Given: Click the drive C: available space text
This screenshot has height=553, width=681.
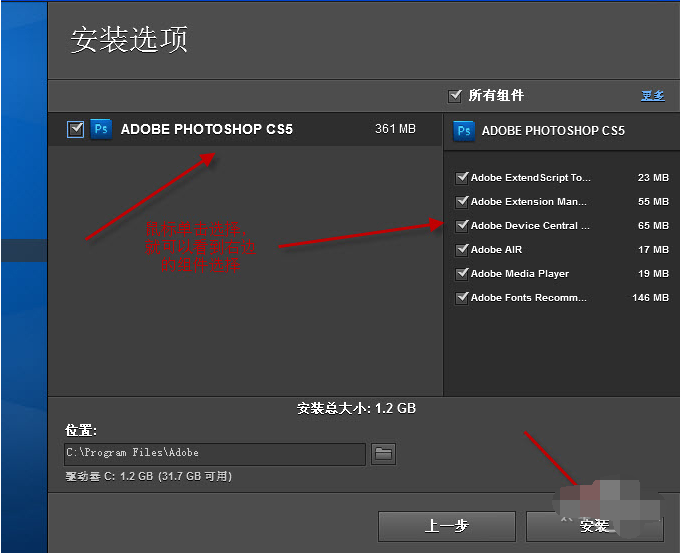Looking at the screenshot, I should pos(149,477).
